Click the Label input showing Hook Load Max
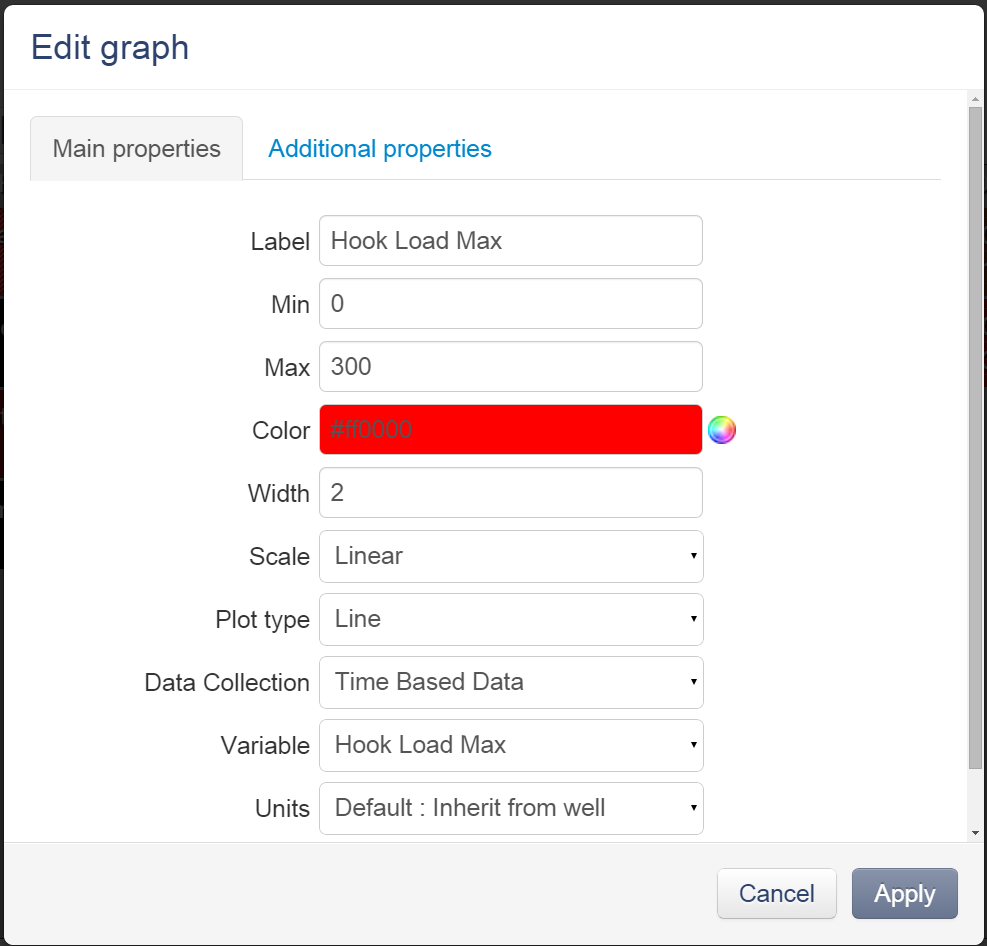987x946 pixels. pos(510,240)
